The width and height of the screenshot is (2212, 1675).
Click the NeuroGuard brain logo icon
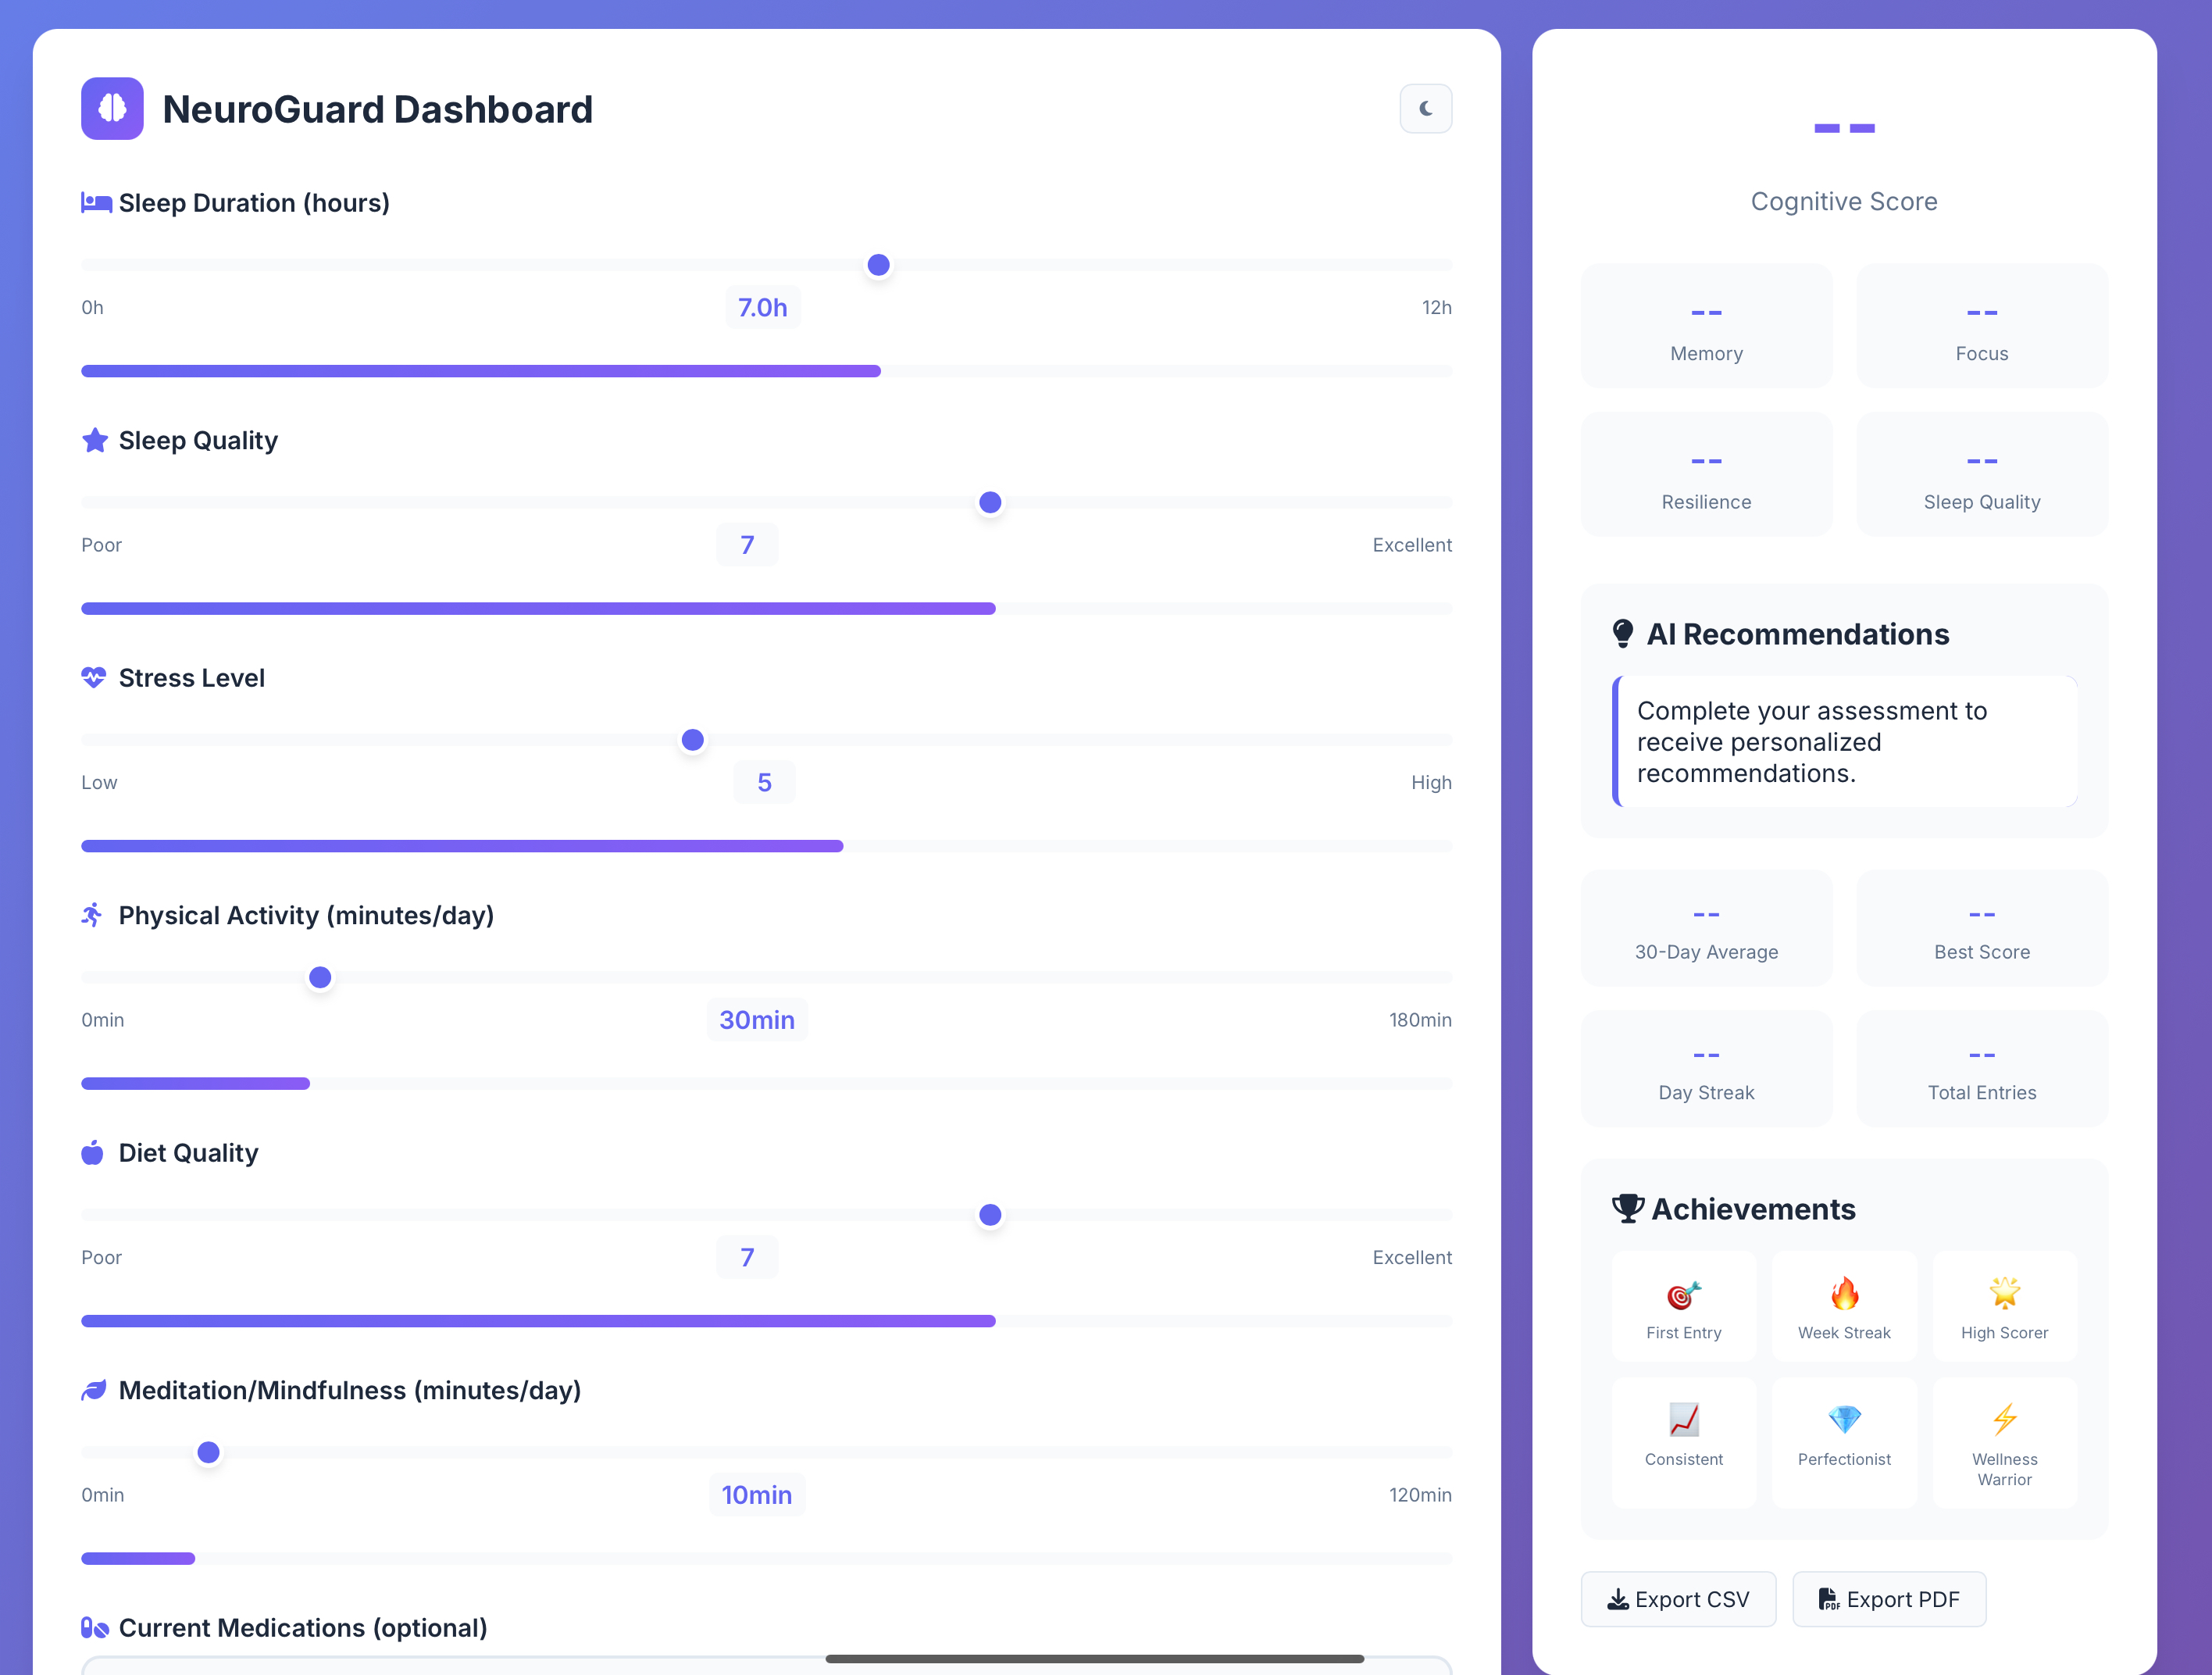[112, 109]
